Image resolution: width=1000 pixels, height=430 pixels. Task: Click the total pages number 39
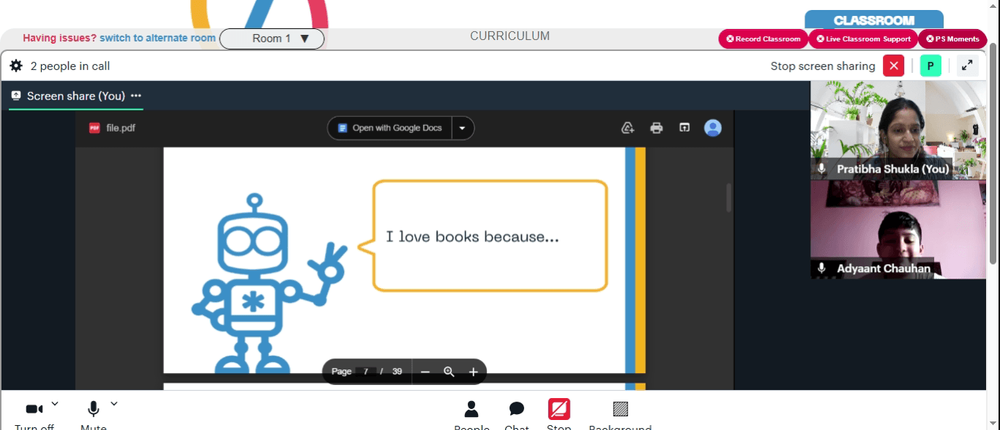coord(397,372)
